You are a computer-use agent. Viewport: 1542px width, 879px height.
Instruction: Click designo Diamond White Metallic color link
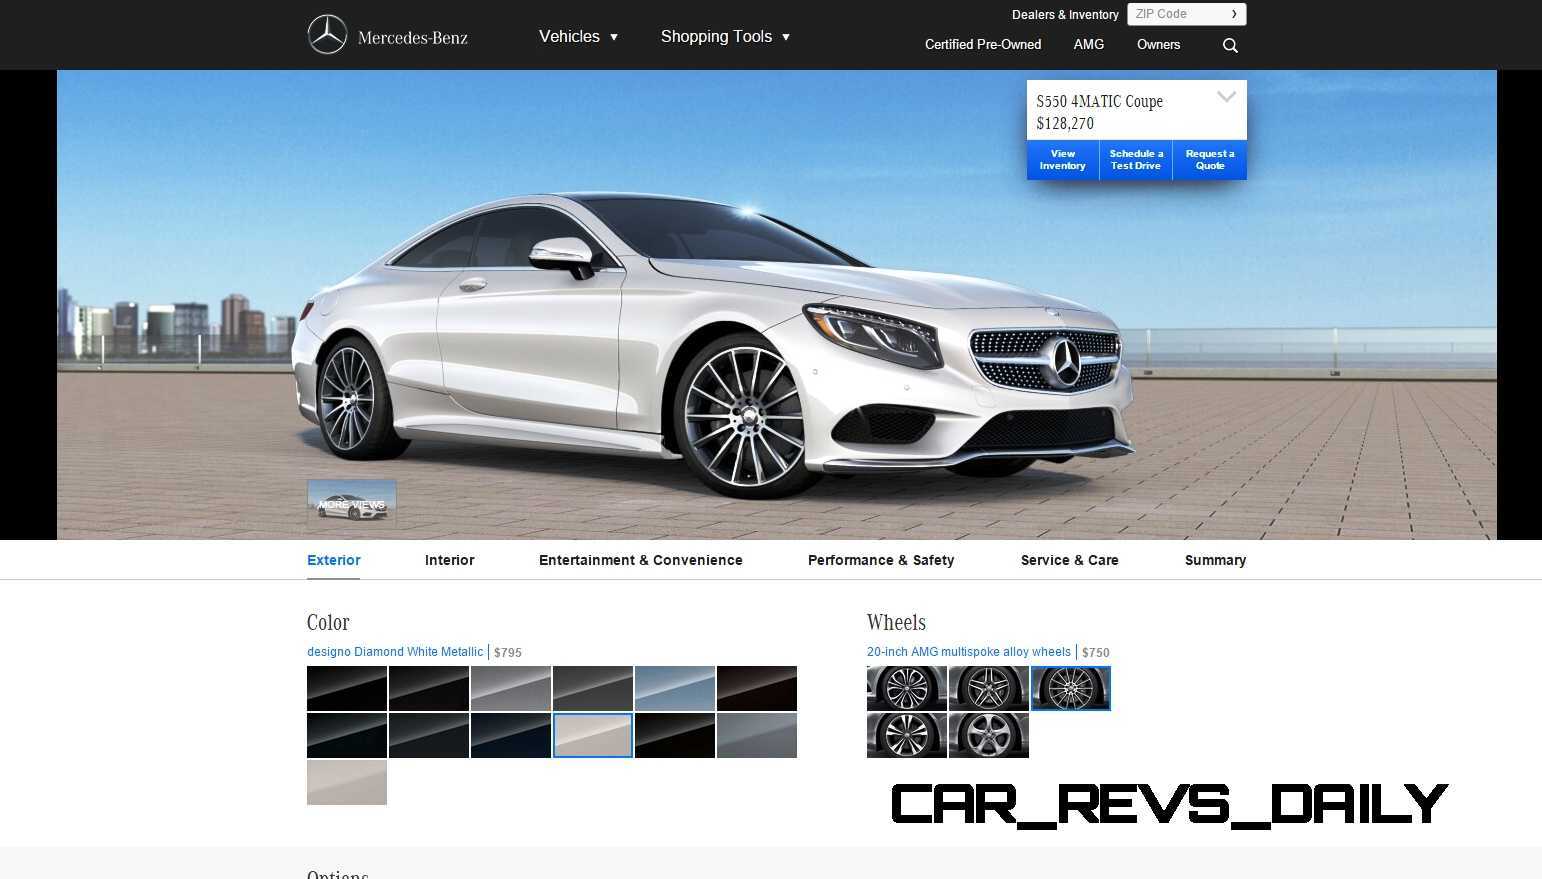pos(395,652)
